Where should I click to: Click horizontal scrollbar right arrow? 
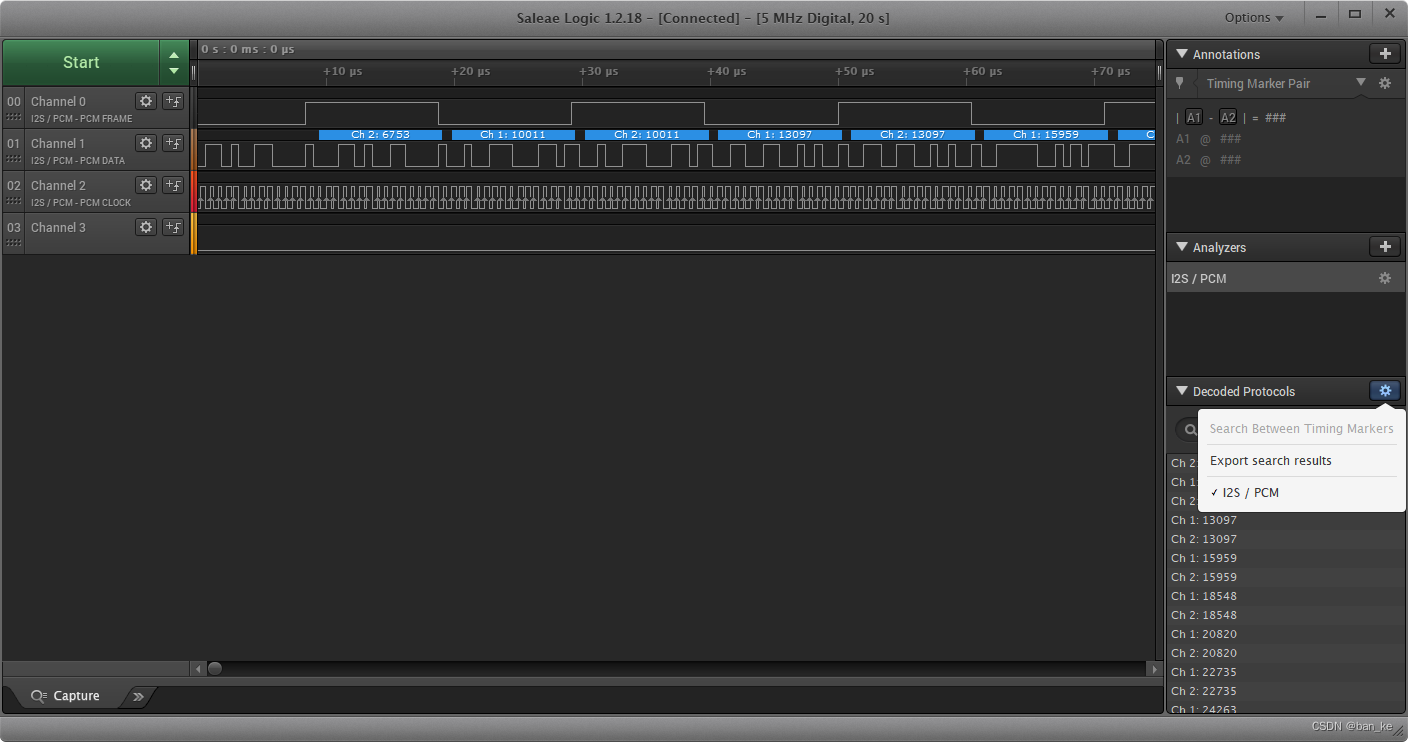pos(1156,669)
